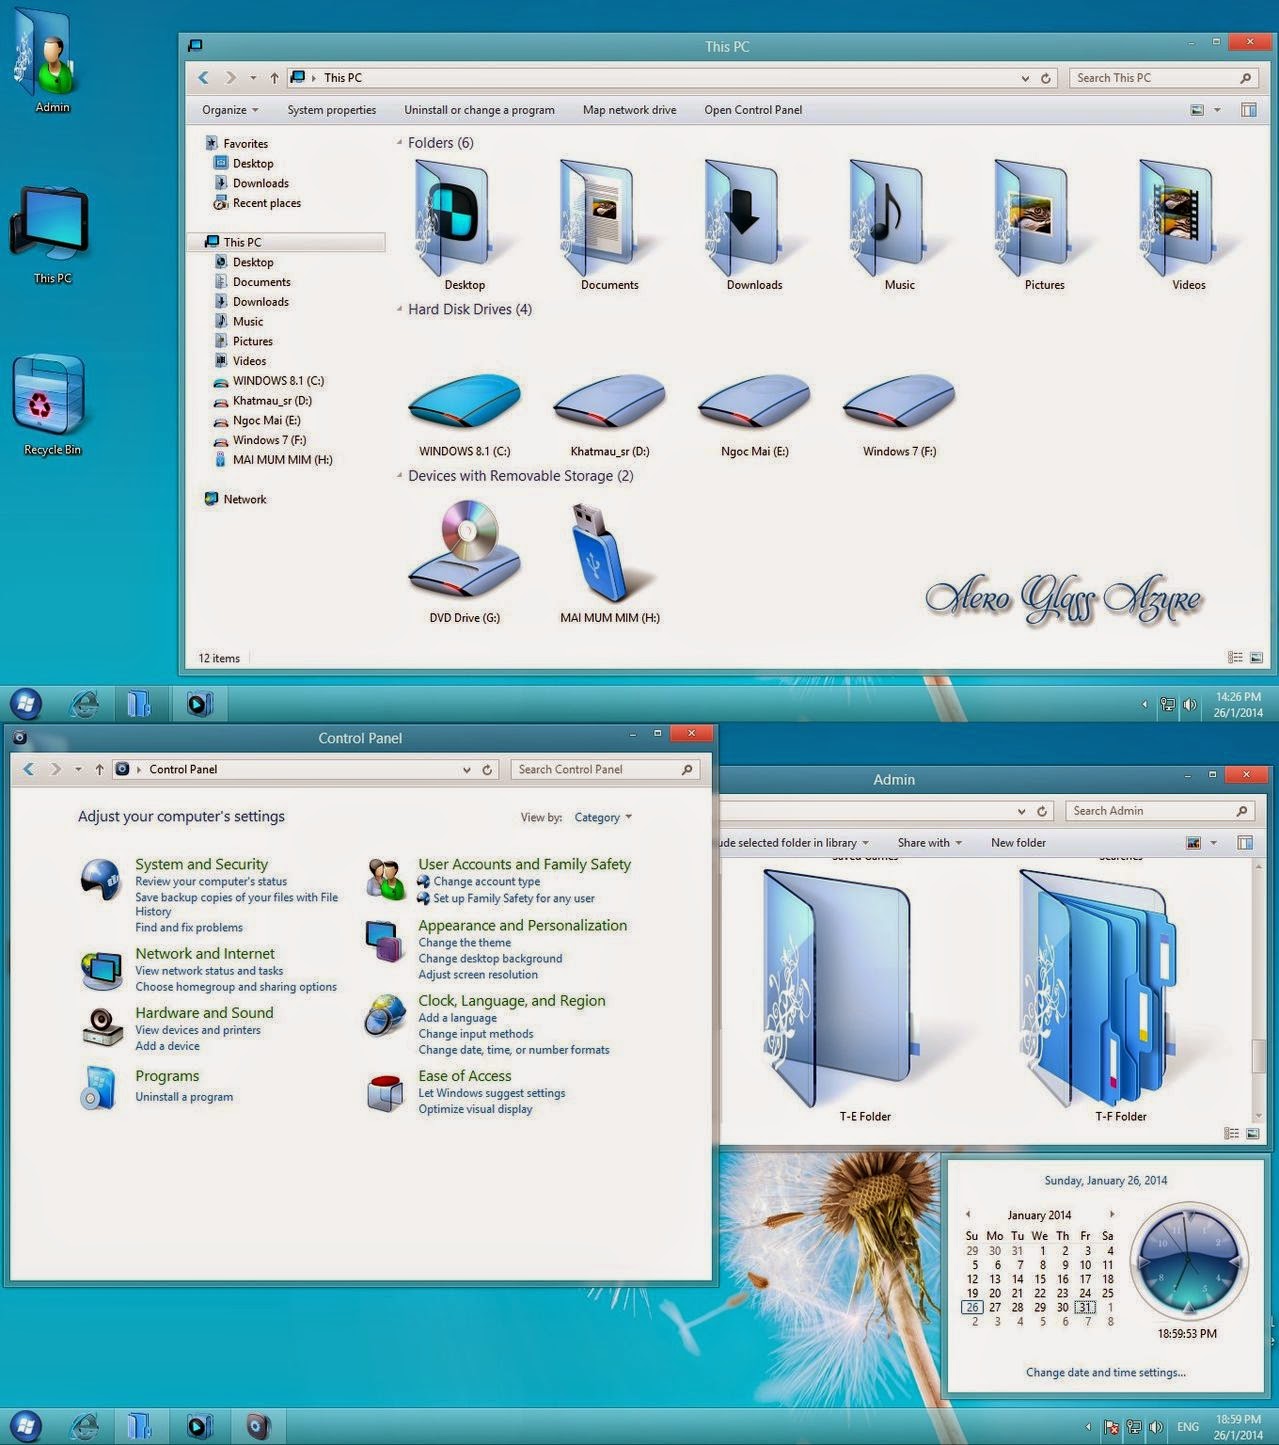Click the Start button on the upper taskbar
This screenshot has width=1279, height=1445.
[x=26, y=704]
